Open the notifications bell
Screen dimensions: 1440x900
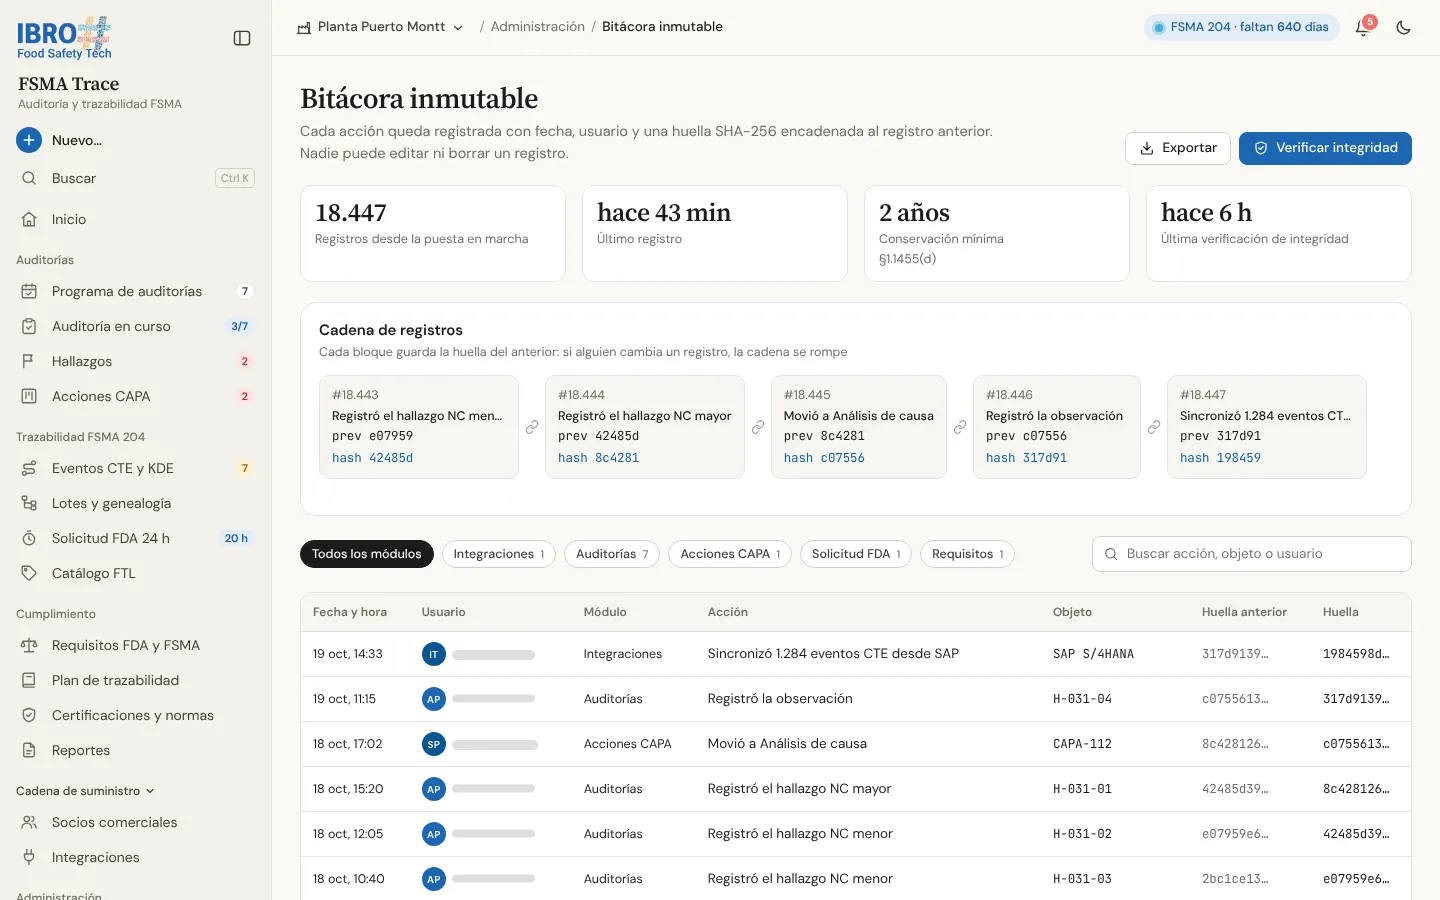pos(1362,28)
